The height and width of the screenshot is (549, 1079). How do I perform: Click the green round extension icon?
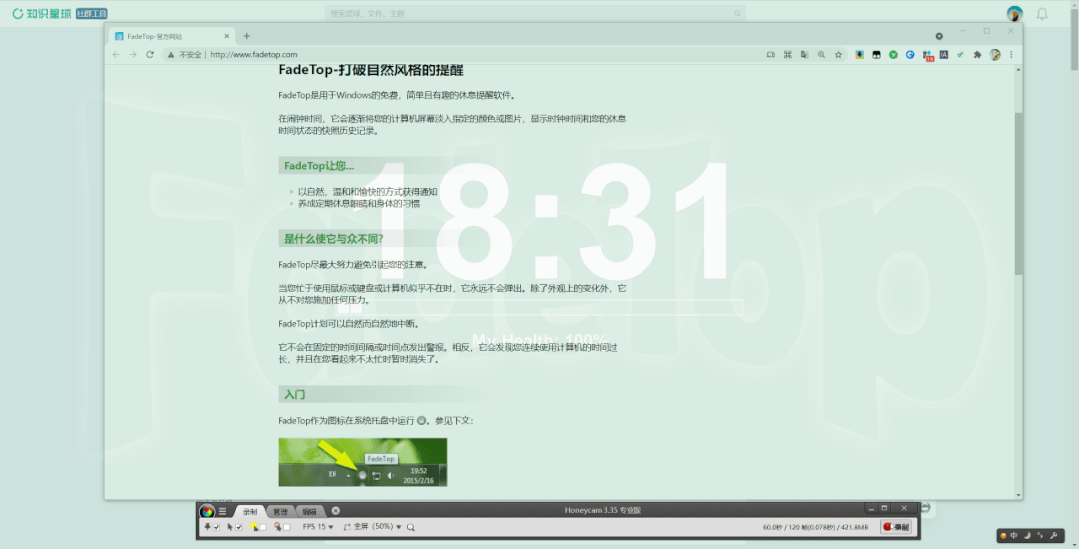point(893,54)
